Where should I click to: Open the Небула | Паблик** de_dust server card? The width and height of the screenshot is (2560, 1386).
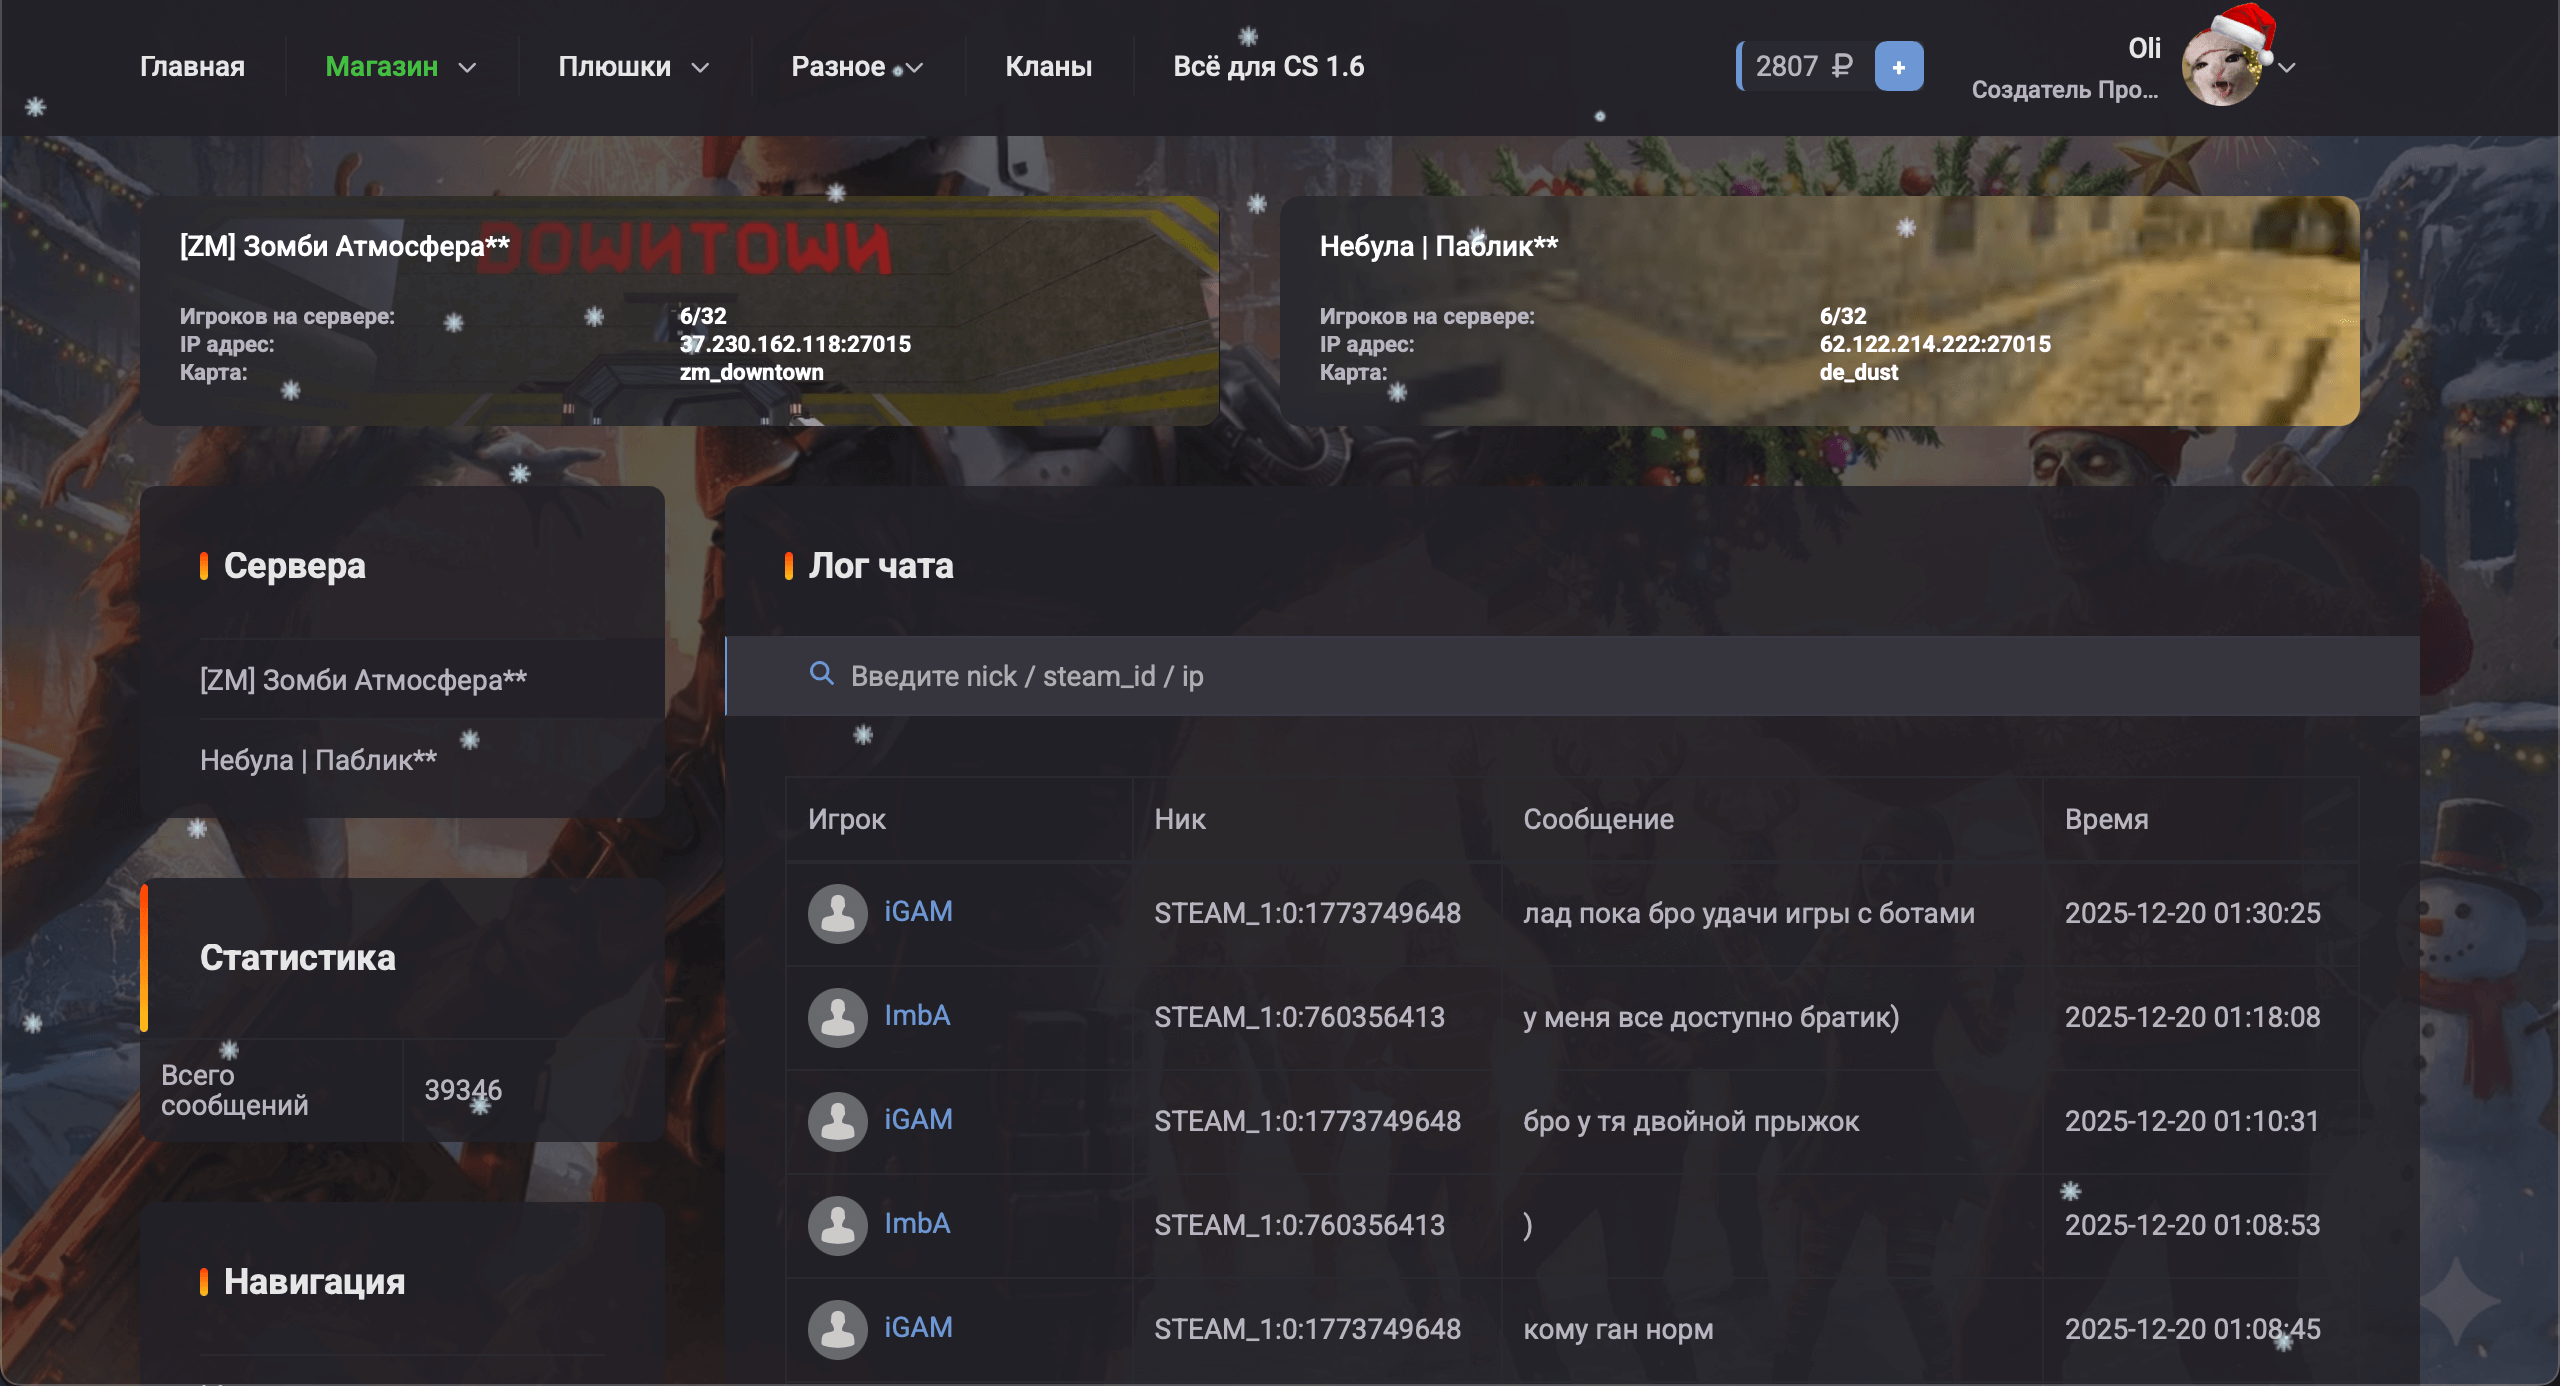(1819, 310)
